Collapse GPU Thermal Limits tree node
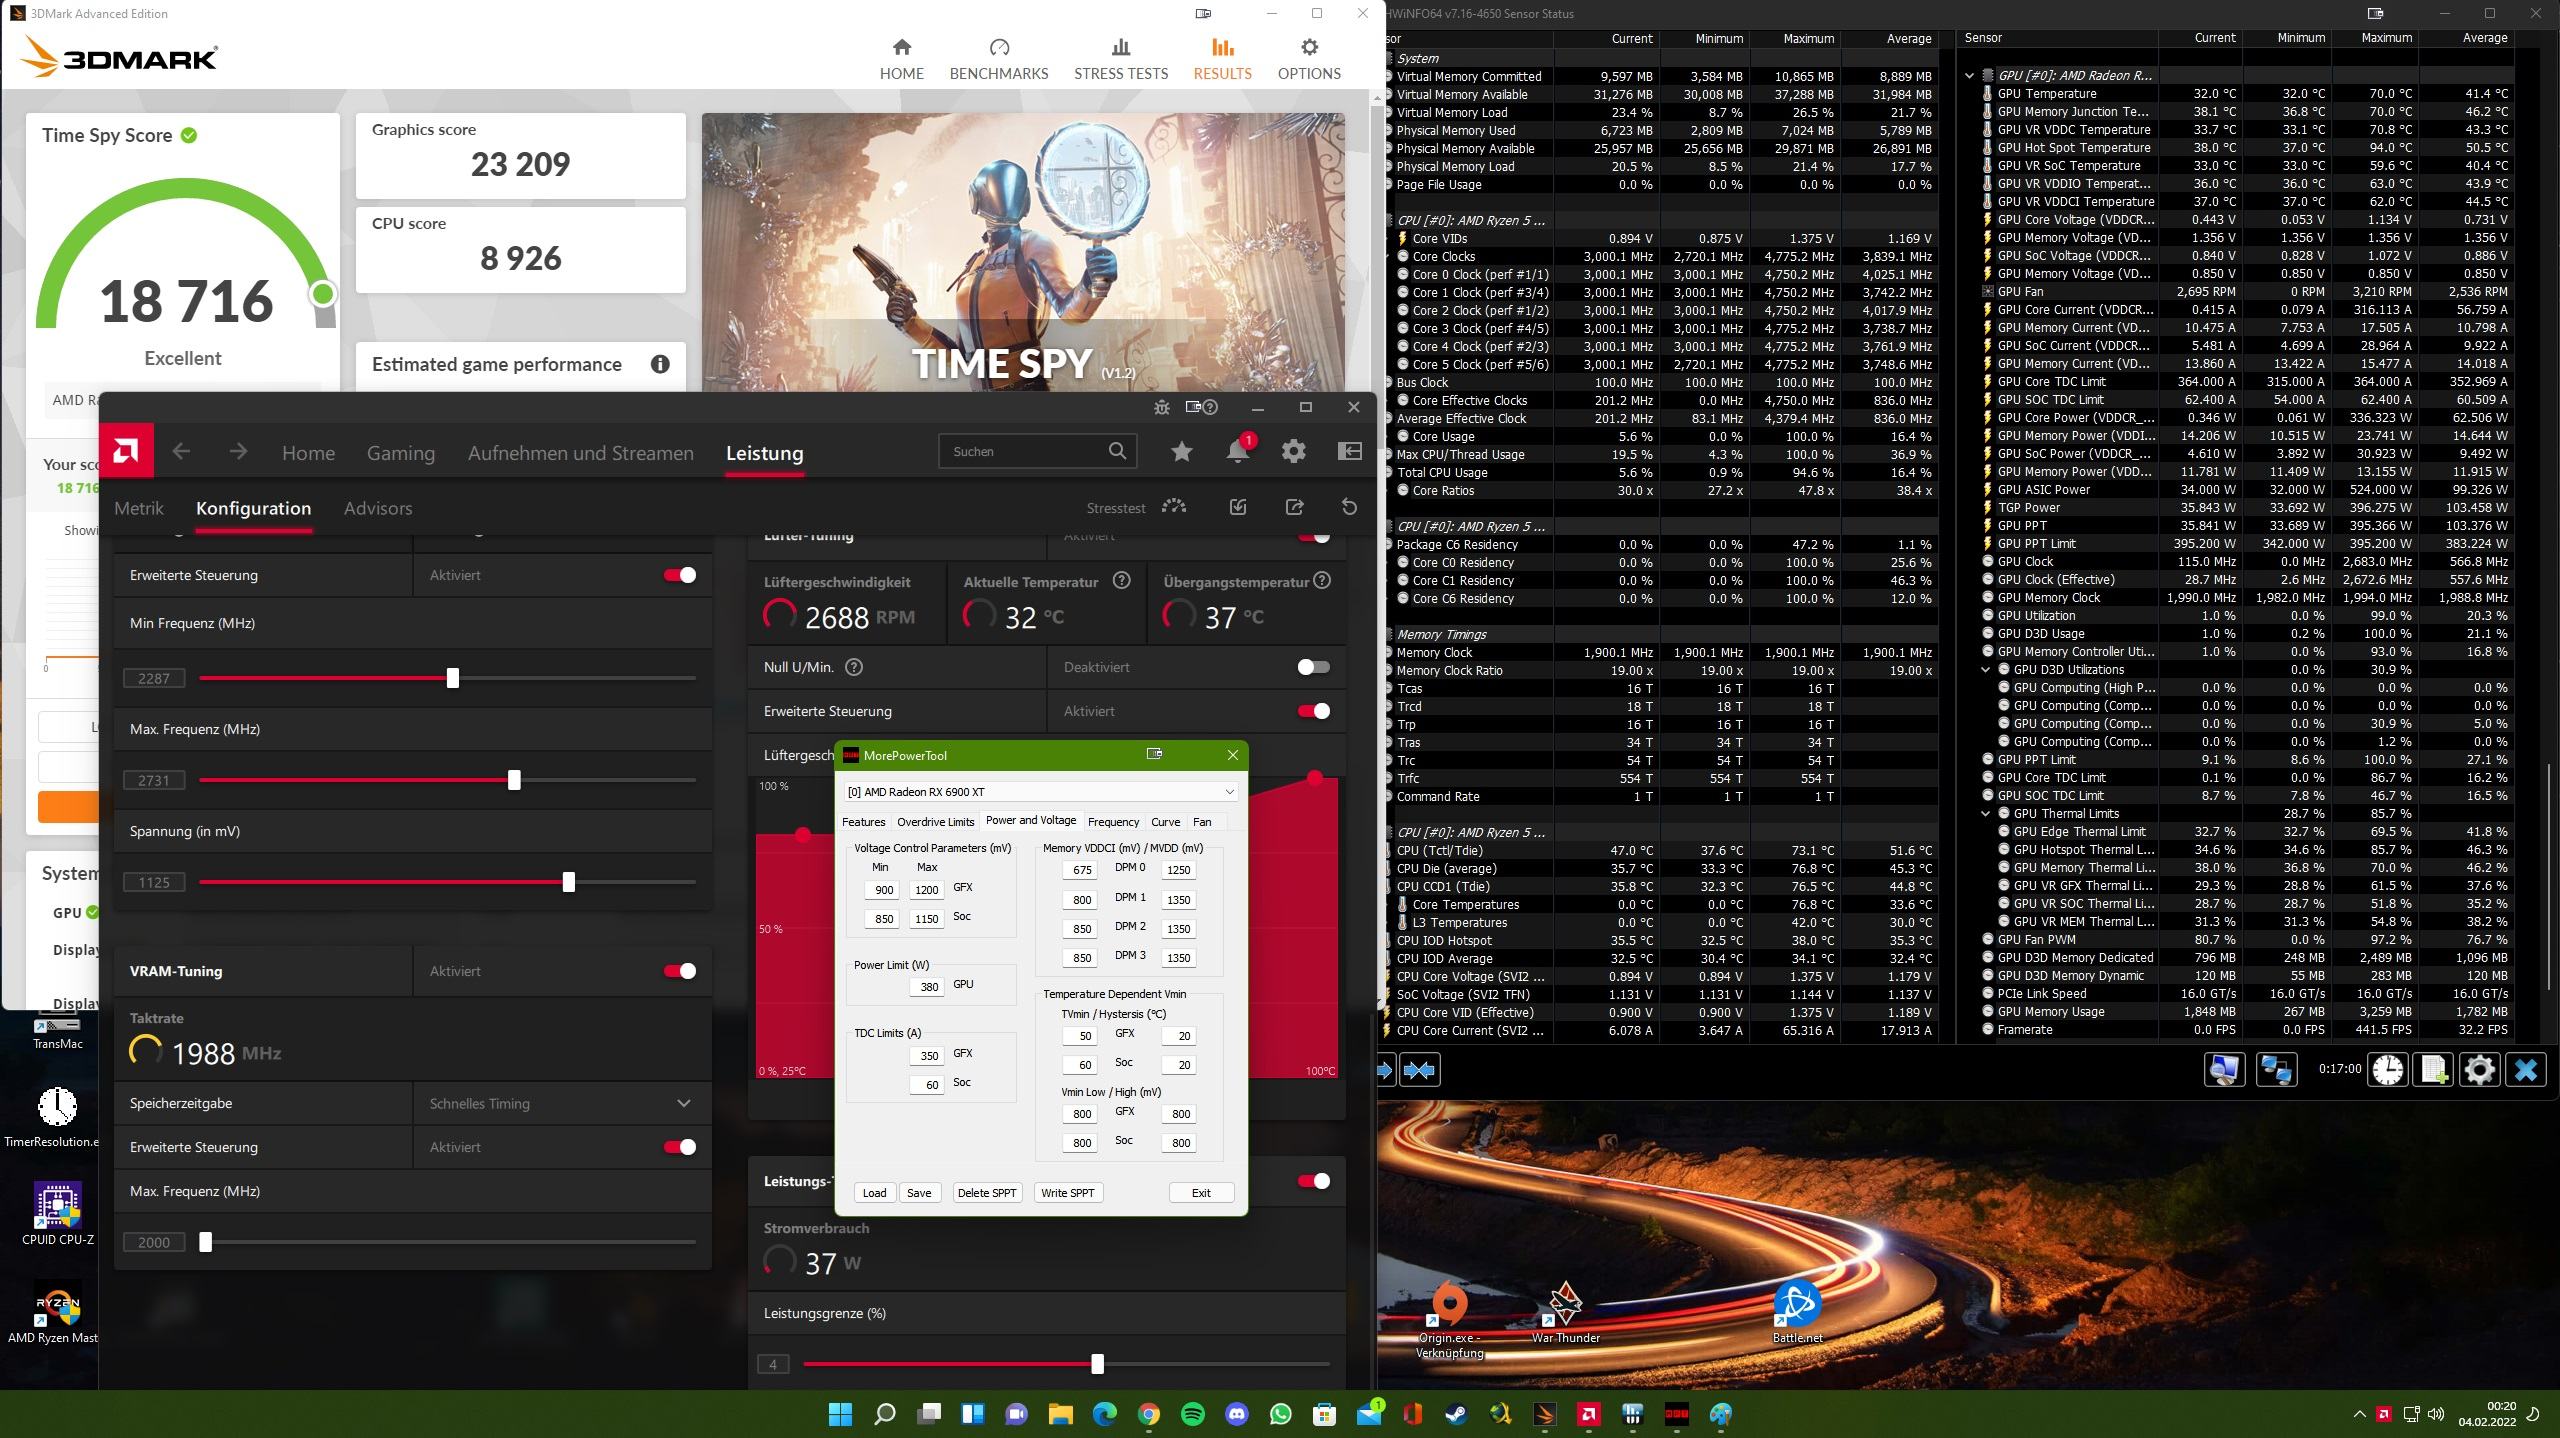This screenshot has height=1438, width=2560. pyautogui.click(x=1986, y=814)
